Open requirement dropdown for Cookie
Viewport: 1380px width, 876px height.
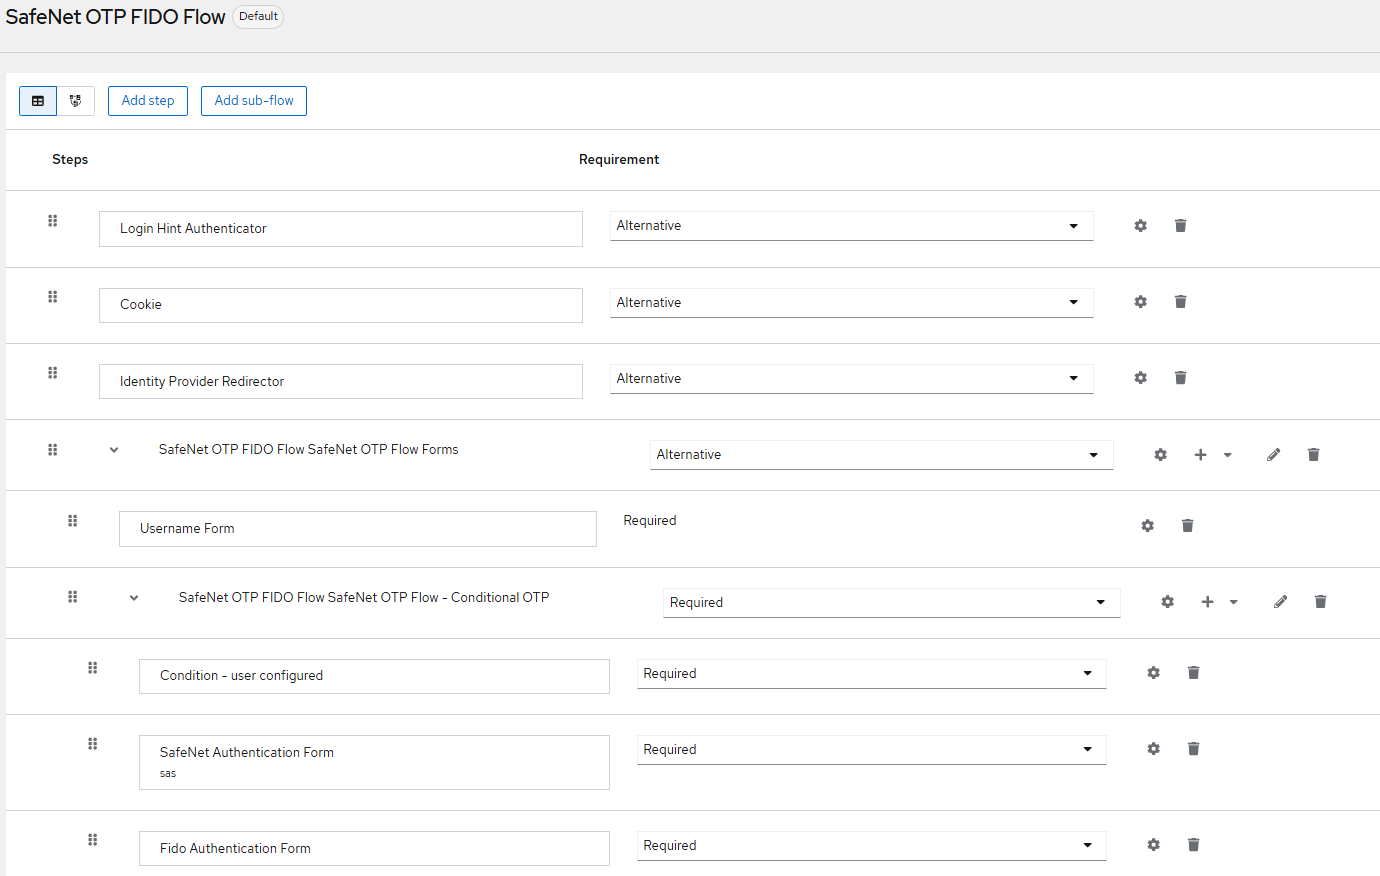click(851, 303)
